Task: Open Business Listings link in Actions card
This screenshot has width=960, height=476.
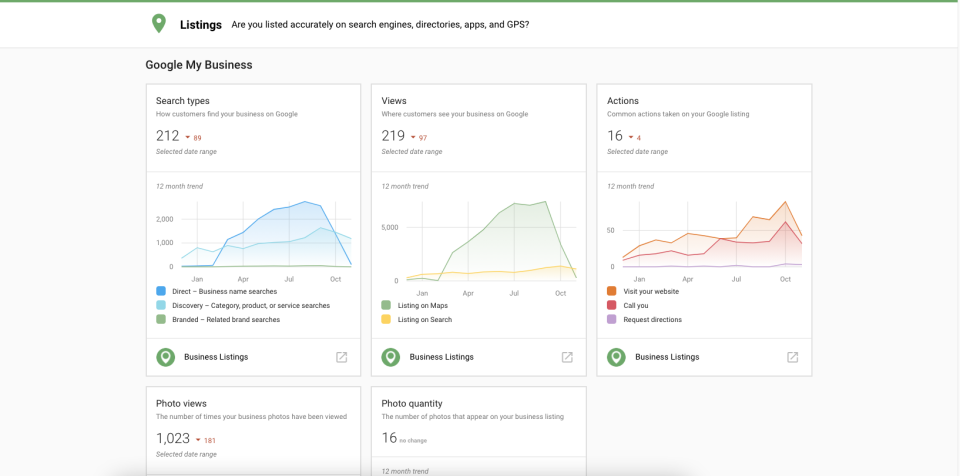Action: [667, 357]
